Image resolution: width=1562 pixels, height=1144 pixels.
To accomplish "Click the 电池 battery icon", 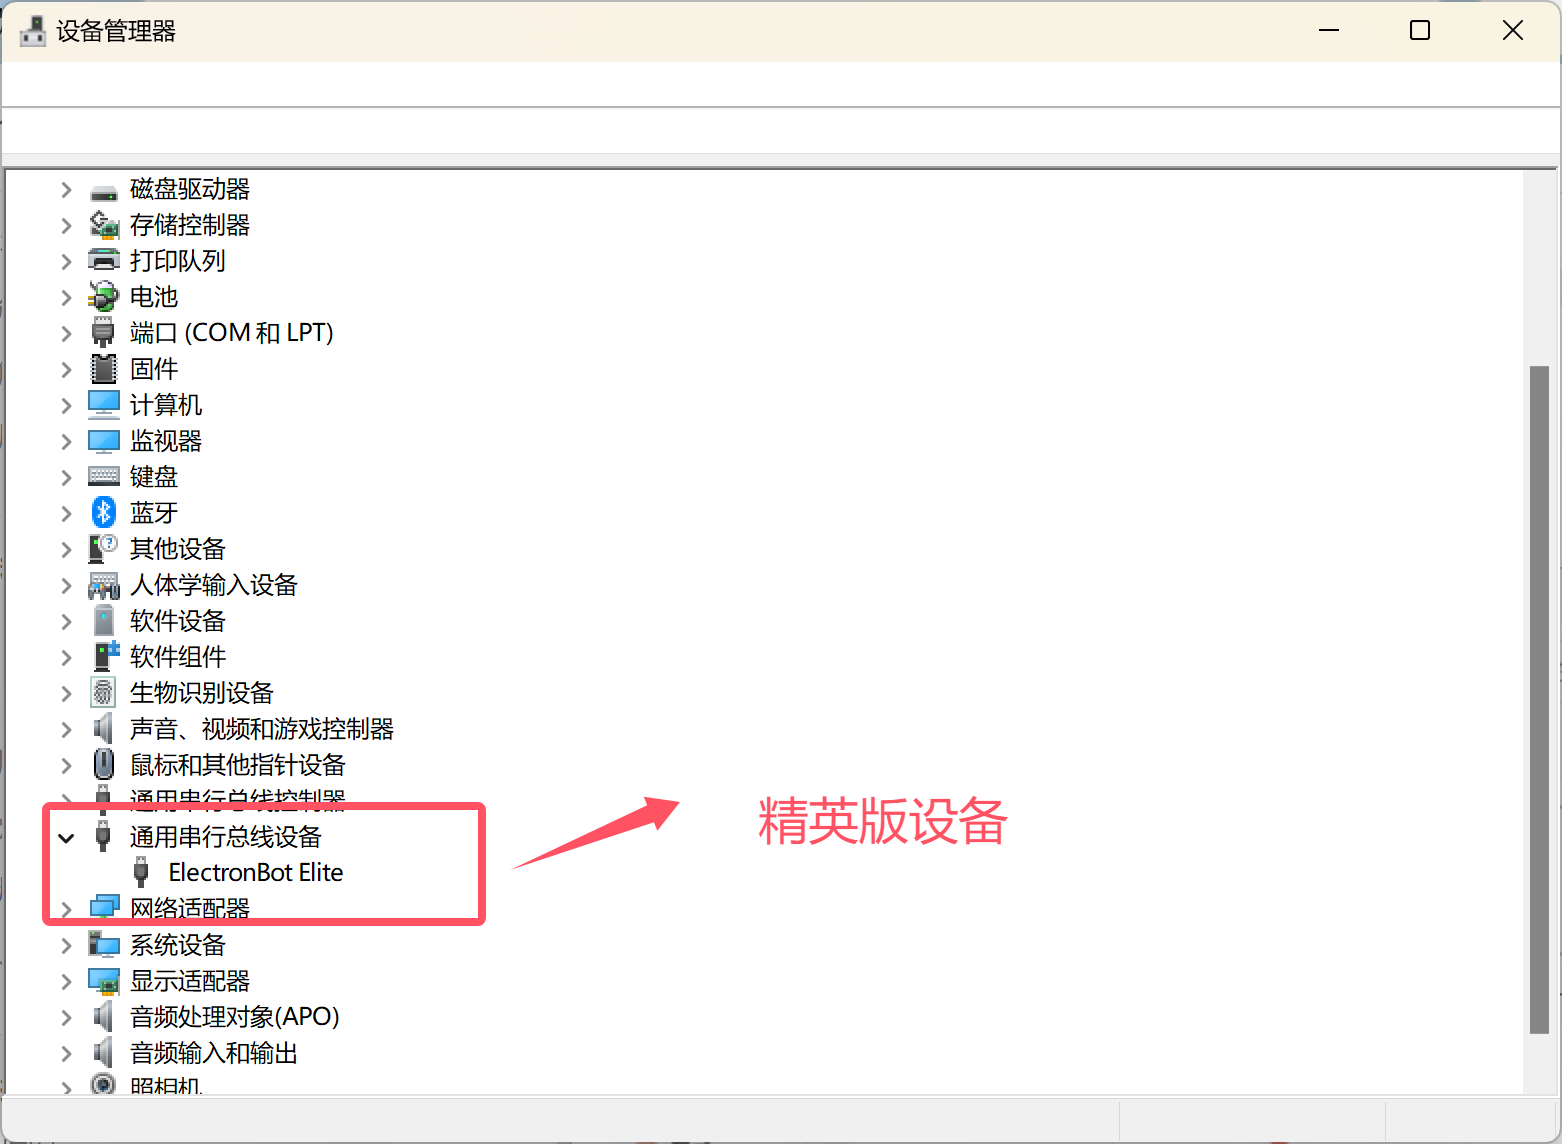I will tap(104, 298).
